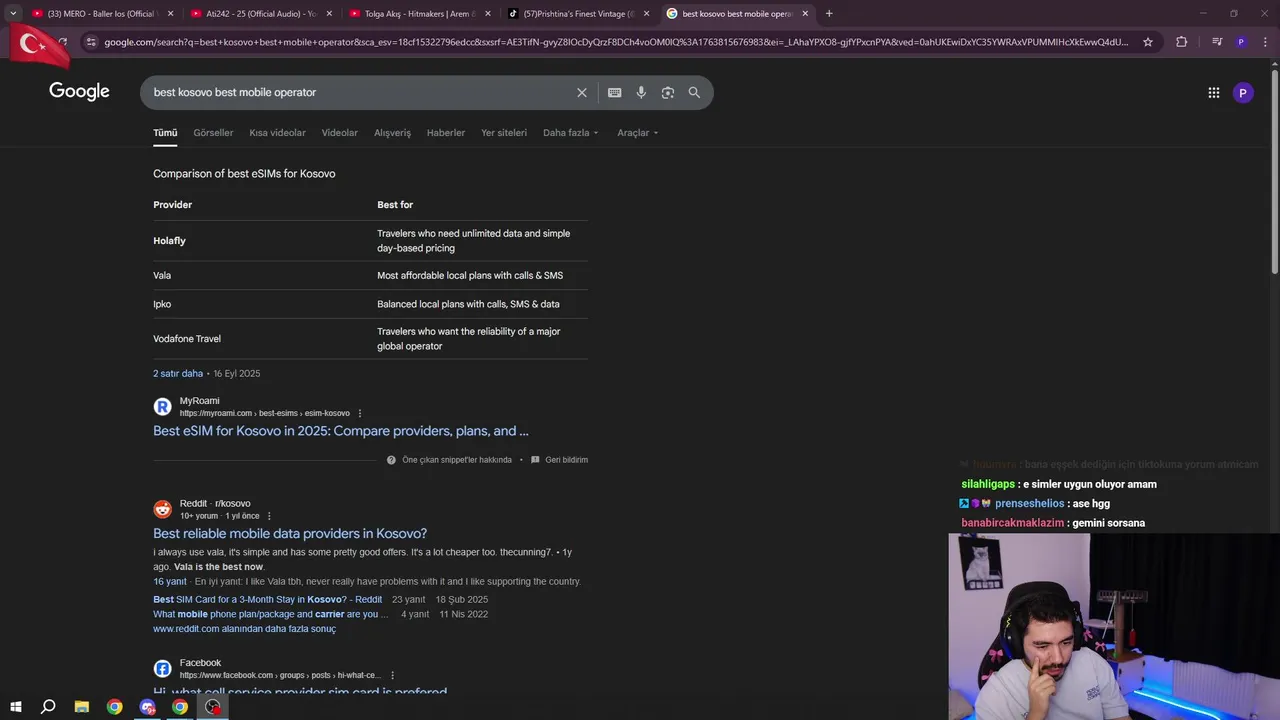Select the Kısa videolar search filter
1280x720 pixels.
pyautogui.click(x=277, y=133)
